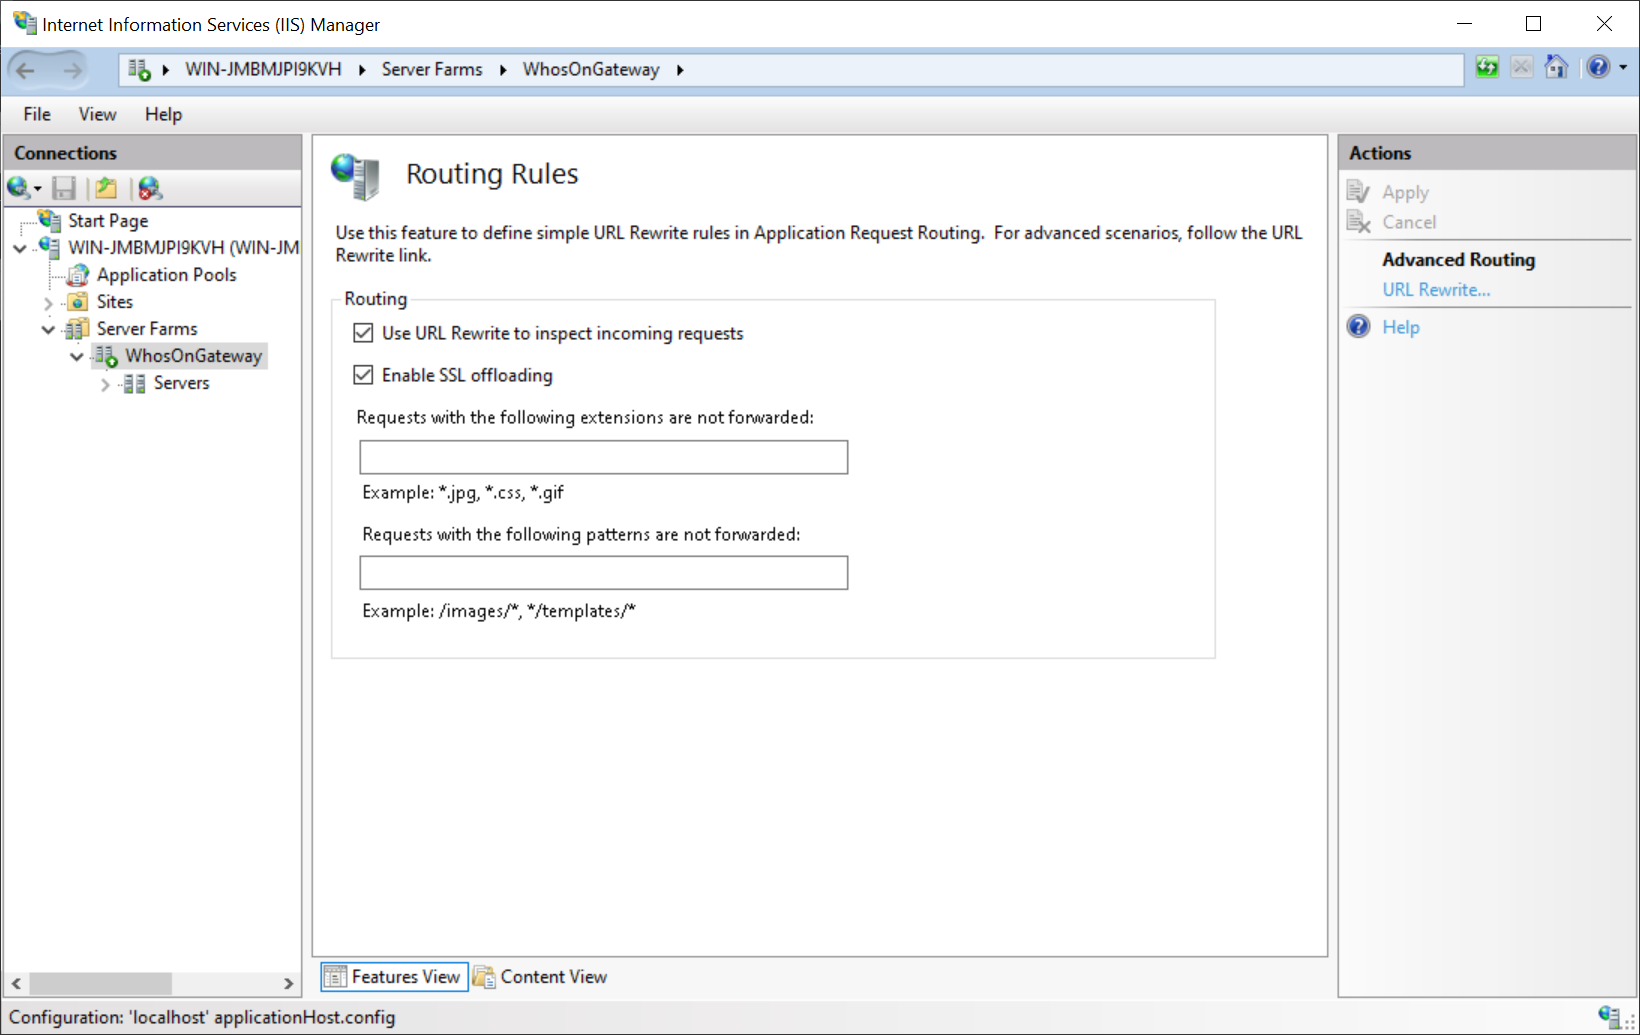Collapse the WhosOnGateway node
Screen dimensions: 1640x1035
pyautogui.click(x=76, y=355)
